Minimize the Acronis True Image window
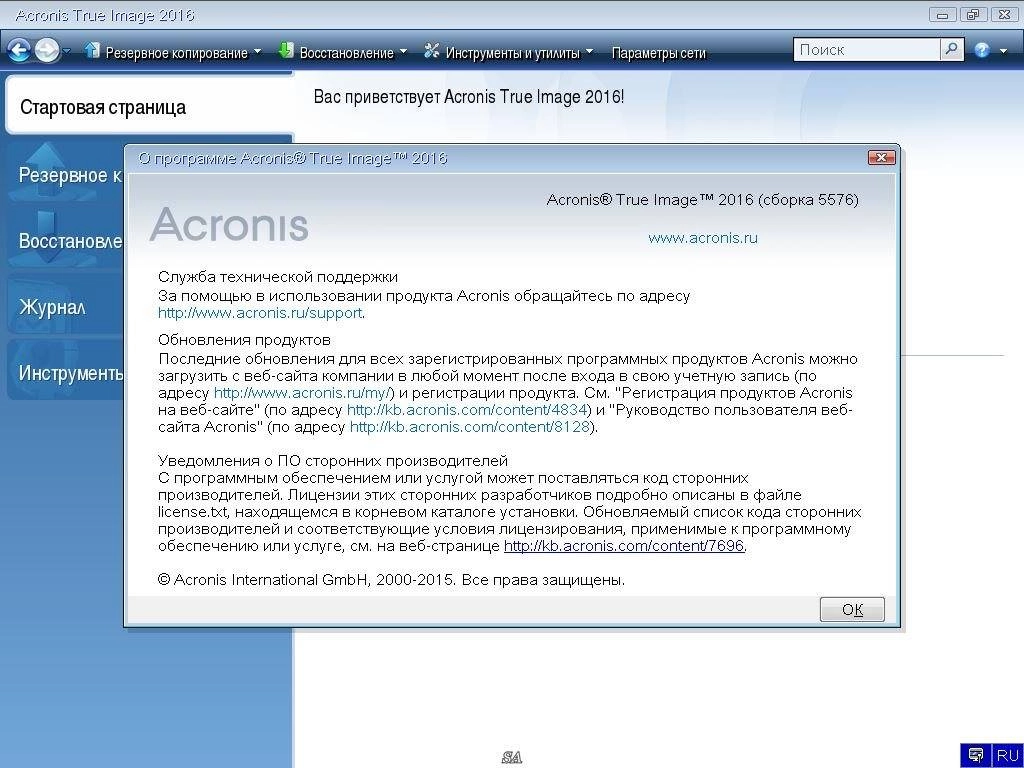Viewport: 1024px width, 768px height. coord(942,14)
